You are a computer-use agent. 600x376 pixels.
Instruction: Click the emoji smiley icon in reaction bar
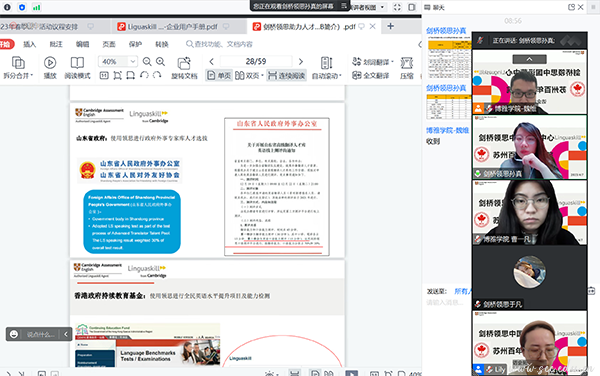[x=14, y=334]
